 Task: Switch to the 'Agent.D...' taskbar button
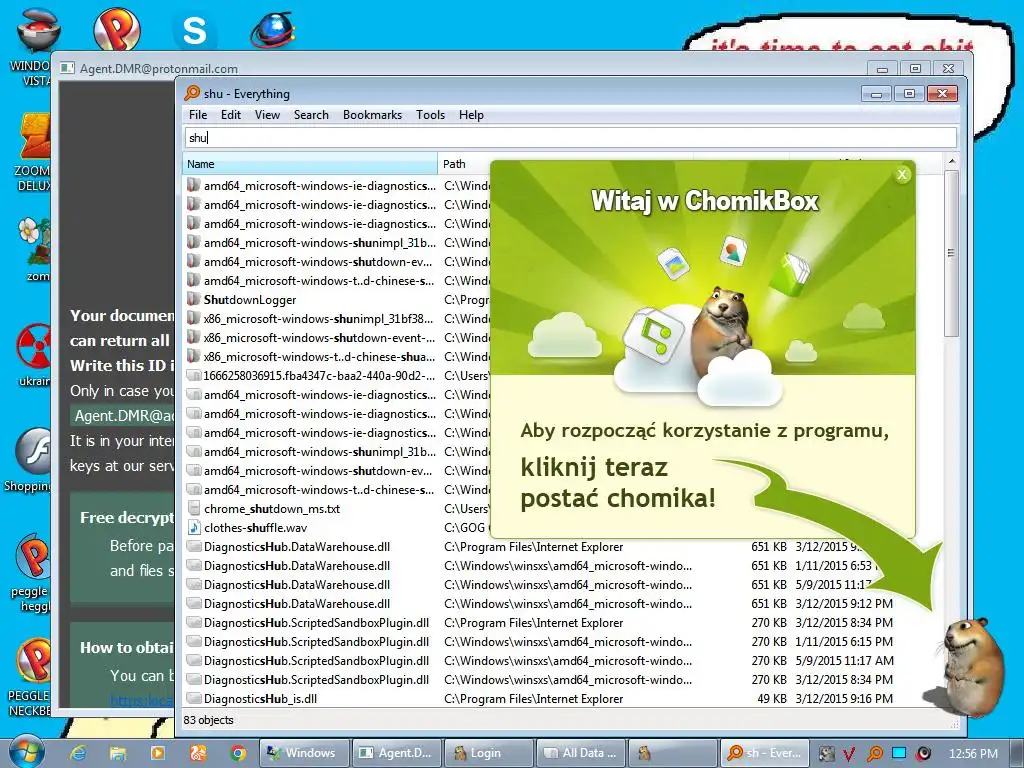point(397,753)
